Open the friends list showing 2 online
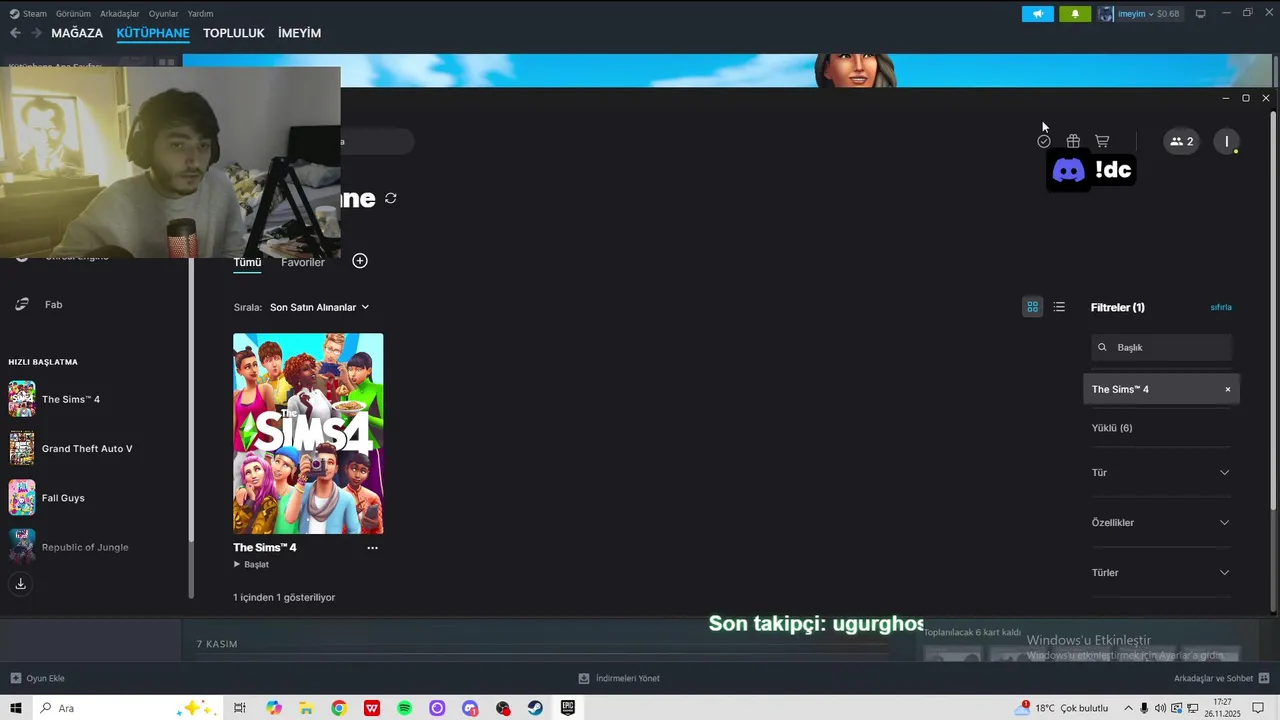Image resolution: width=1280 pixels, height=720 pixels. (x=1181, y=141)
